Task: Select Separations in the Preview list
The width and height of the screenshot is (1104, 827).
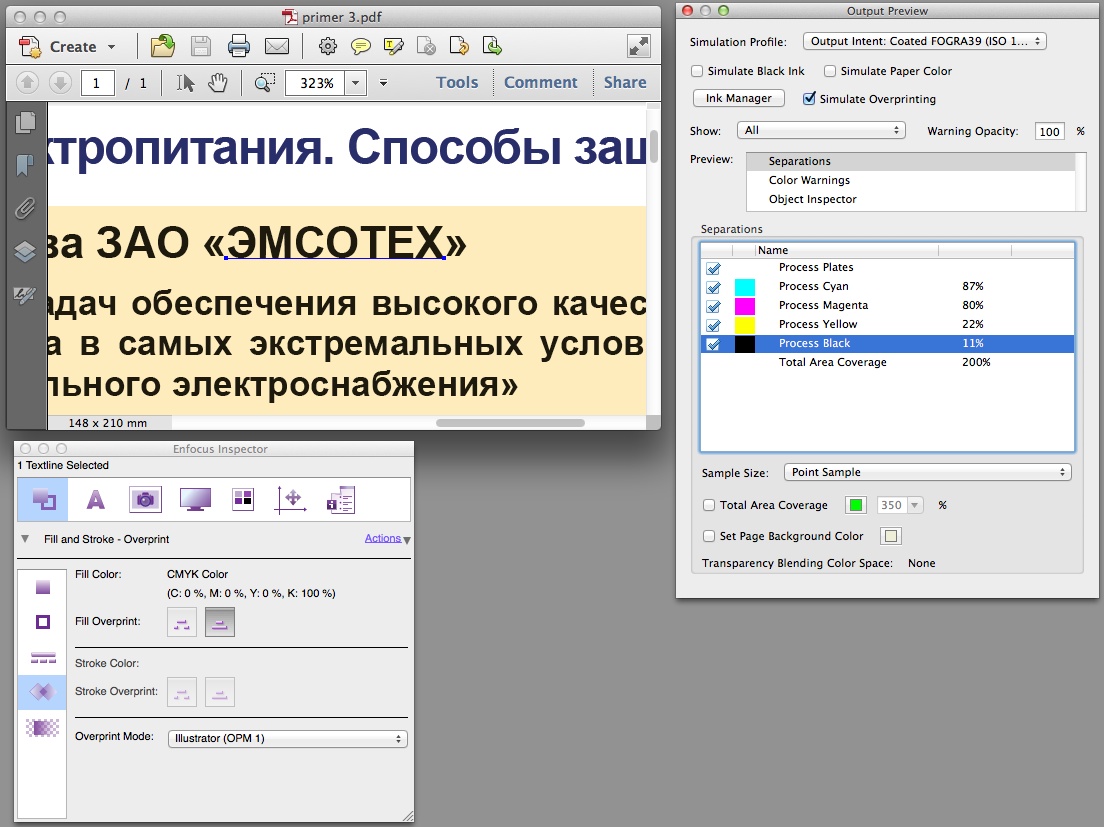Action: [x=911, y=161]
